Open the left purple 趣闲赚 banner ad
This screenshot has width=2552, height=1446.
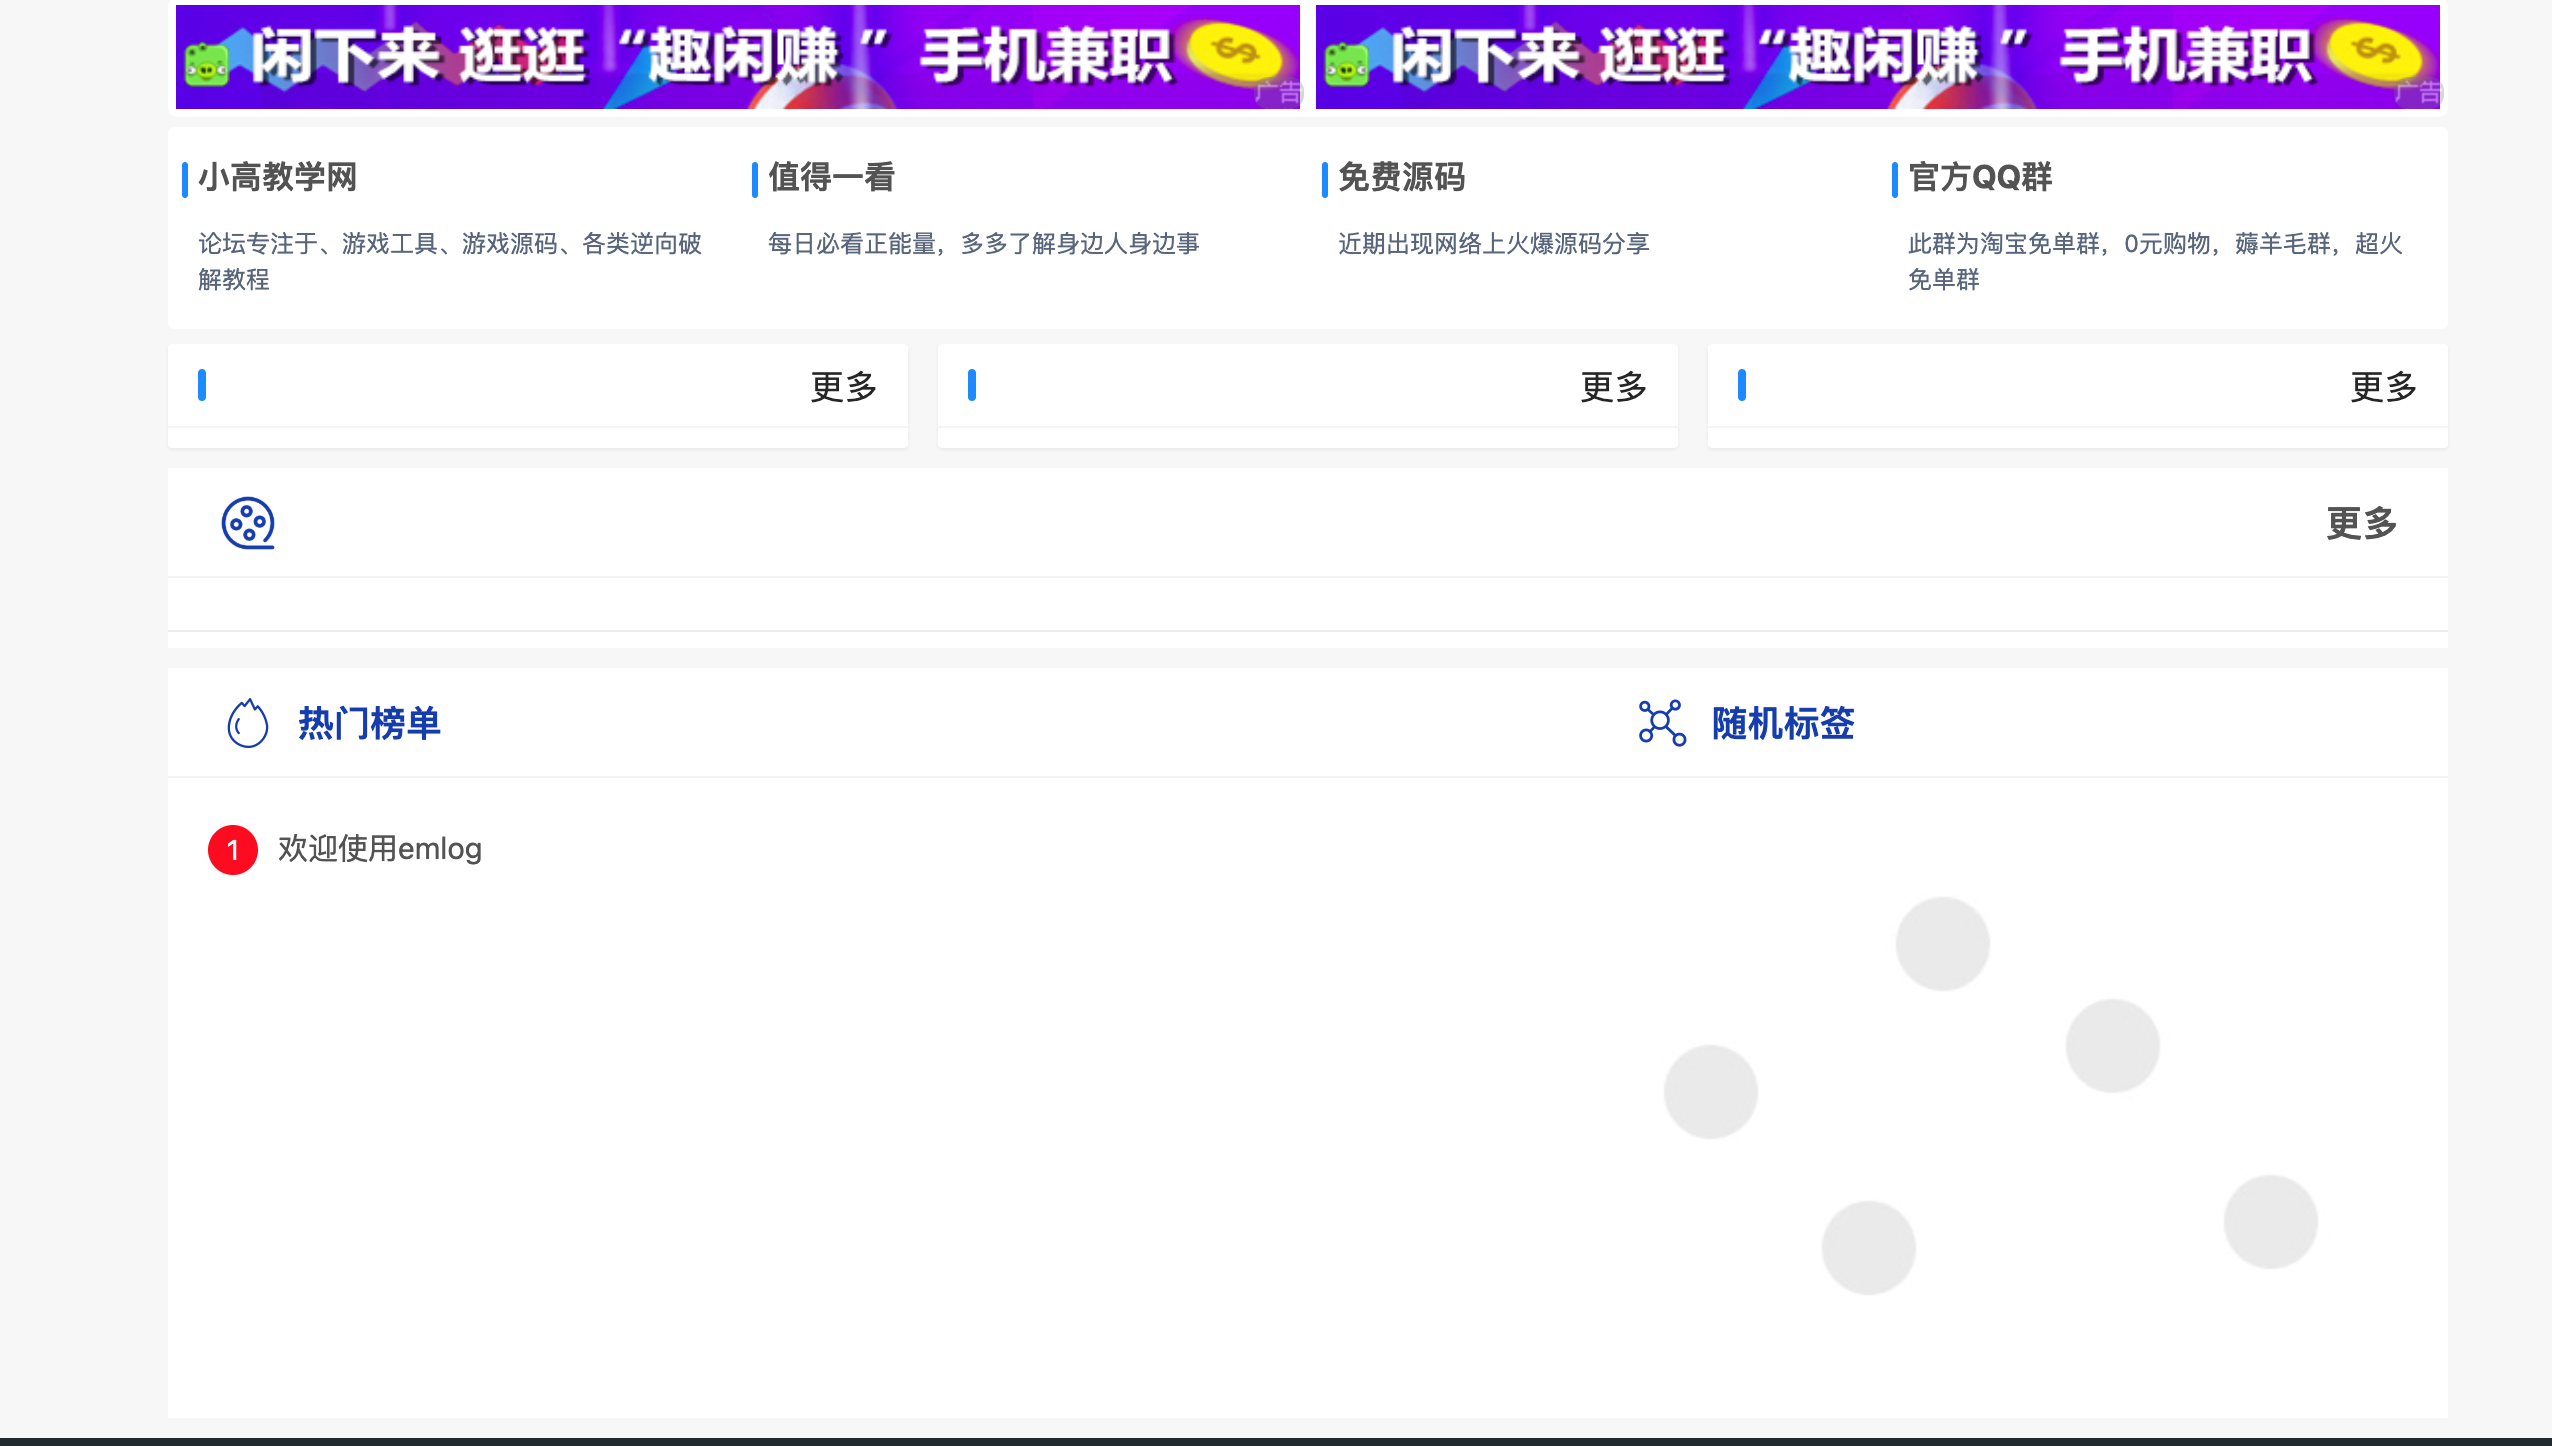(738, 56)
